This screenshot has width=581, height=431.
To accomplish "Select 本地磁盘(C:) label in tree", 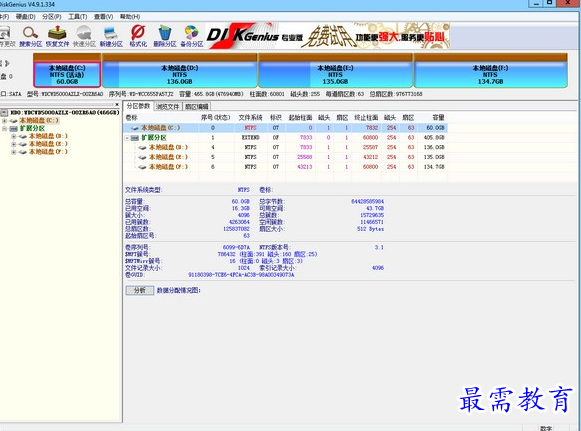I will [39, 121].
